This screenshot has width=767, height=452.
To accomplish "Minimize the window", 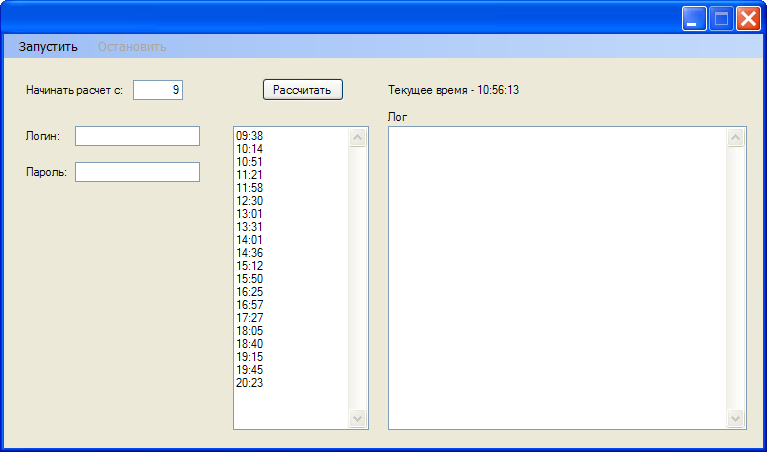I will [x=694, y=19].
